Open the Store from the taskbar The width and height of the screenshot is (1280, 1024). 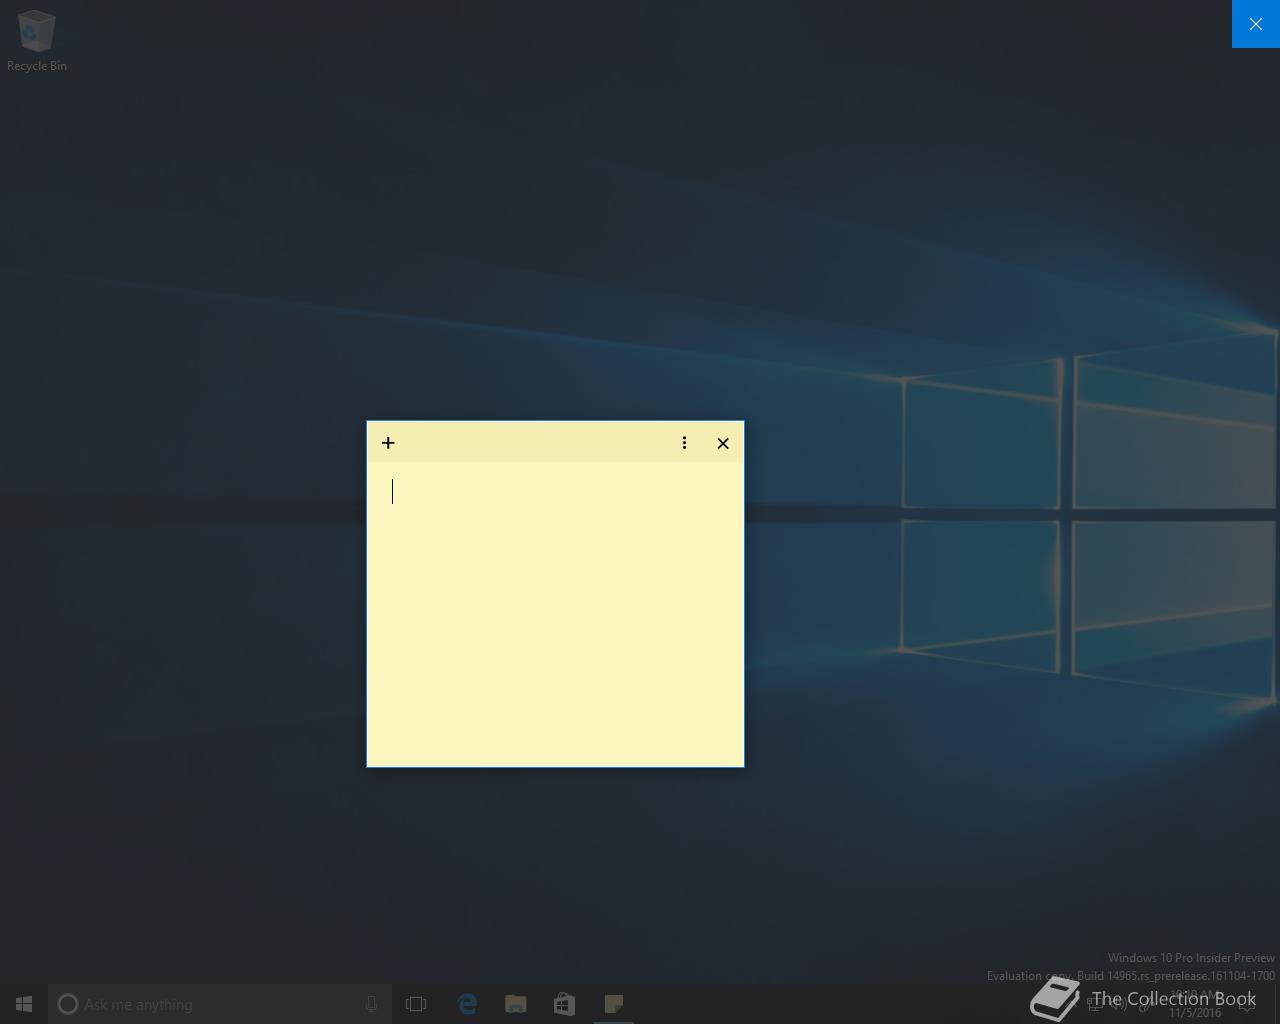pos(565,1004)
